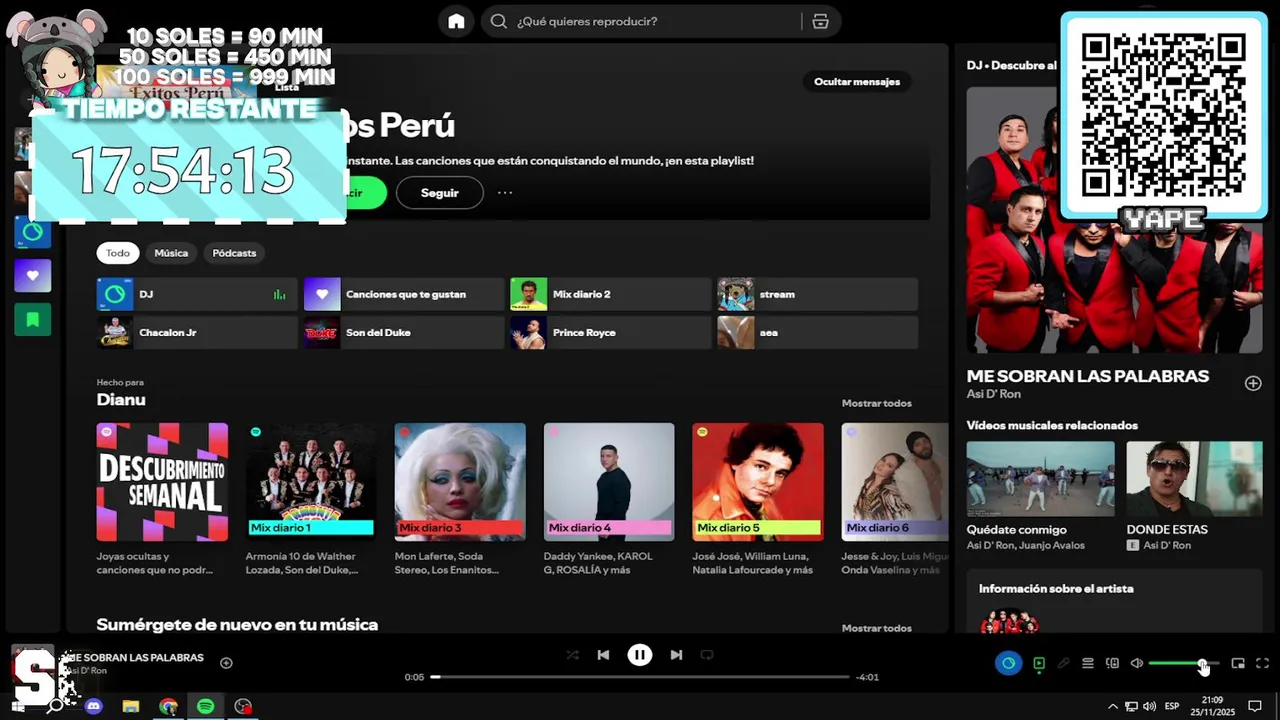Toggle repeat mode
The height and width of the screenshot is (720, 1280).
[x=707, y=655]
